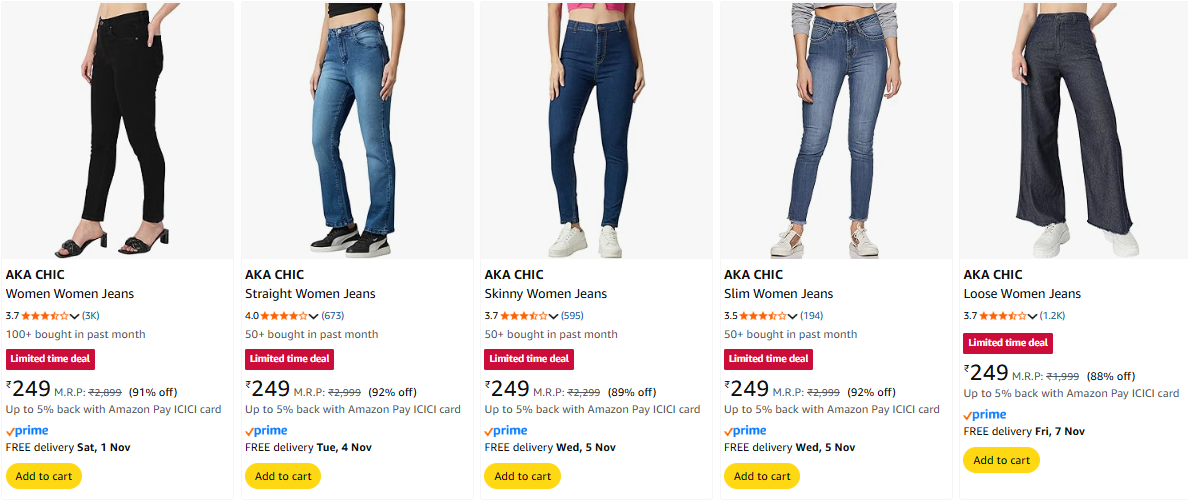Open the Straight Women Jeans product title
1188x500 pixels.
pyautogui.click(x=310, y=294)
